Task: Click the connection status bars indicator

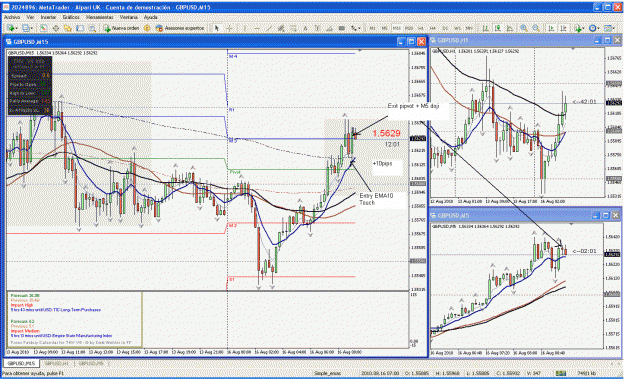Action: (561, 373)
